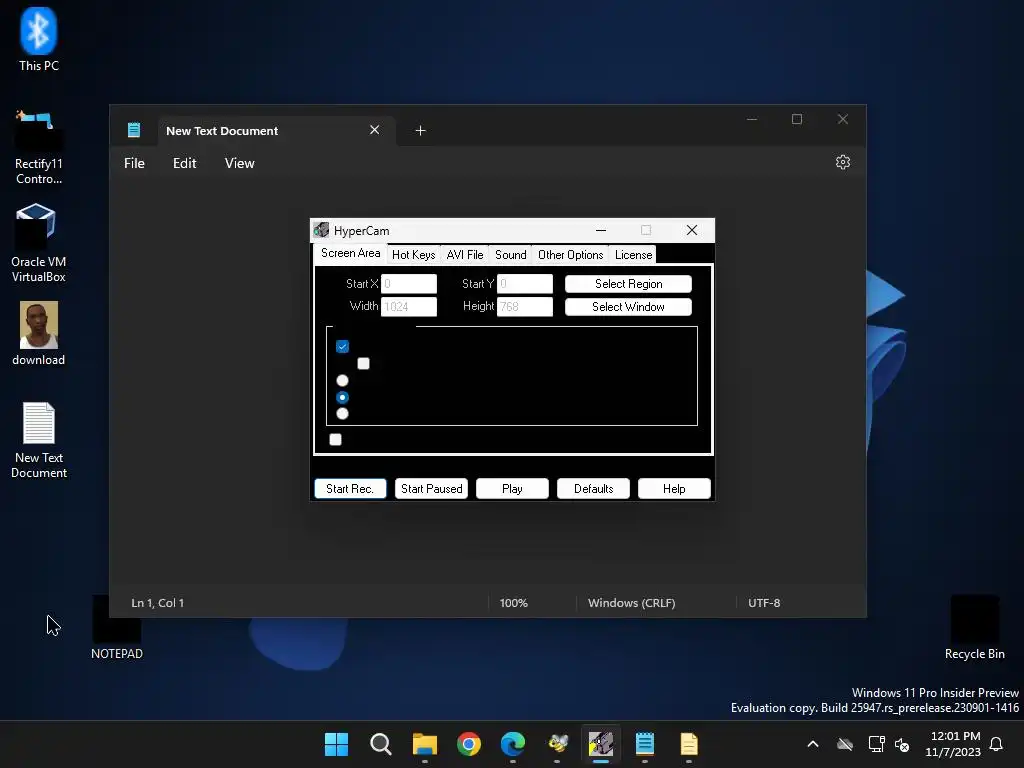Tick the checkbox below the group box
The image size is (1024, 768).
point(336,440)
